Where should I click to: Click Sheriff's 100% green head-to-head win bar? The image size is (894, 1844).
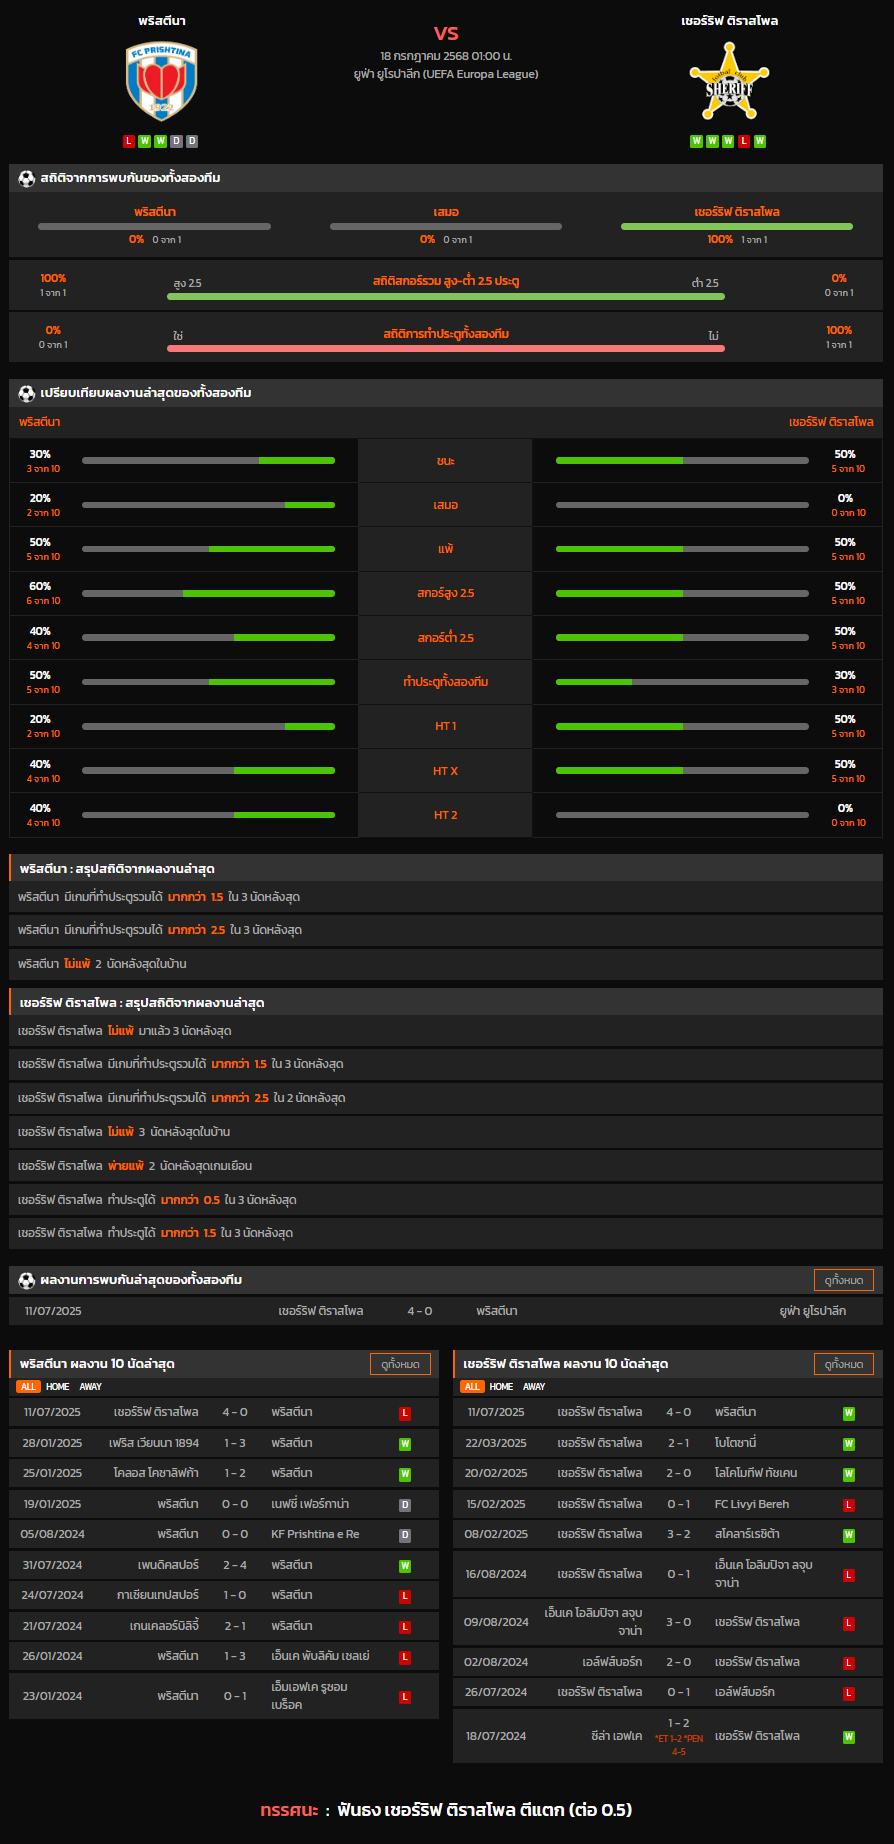(737, 227)
